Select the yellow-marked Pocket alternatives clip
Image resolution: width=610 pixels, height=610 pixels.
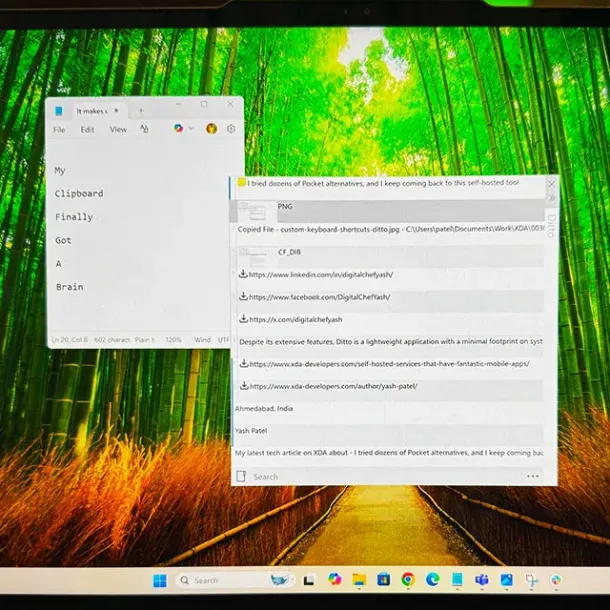(388, 188)
